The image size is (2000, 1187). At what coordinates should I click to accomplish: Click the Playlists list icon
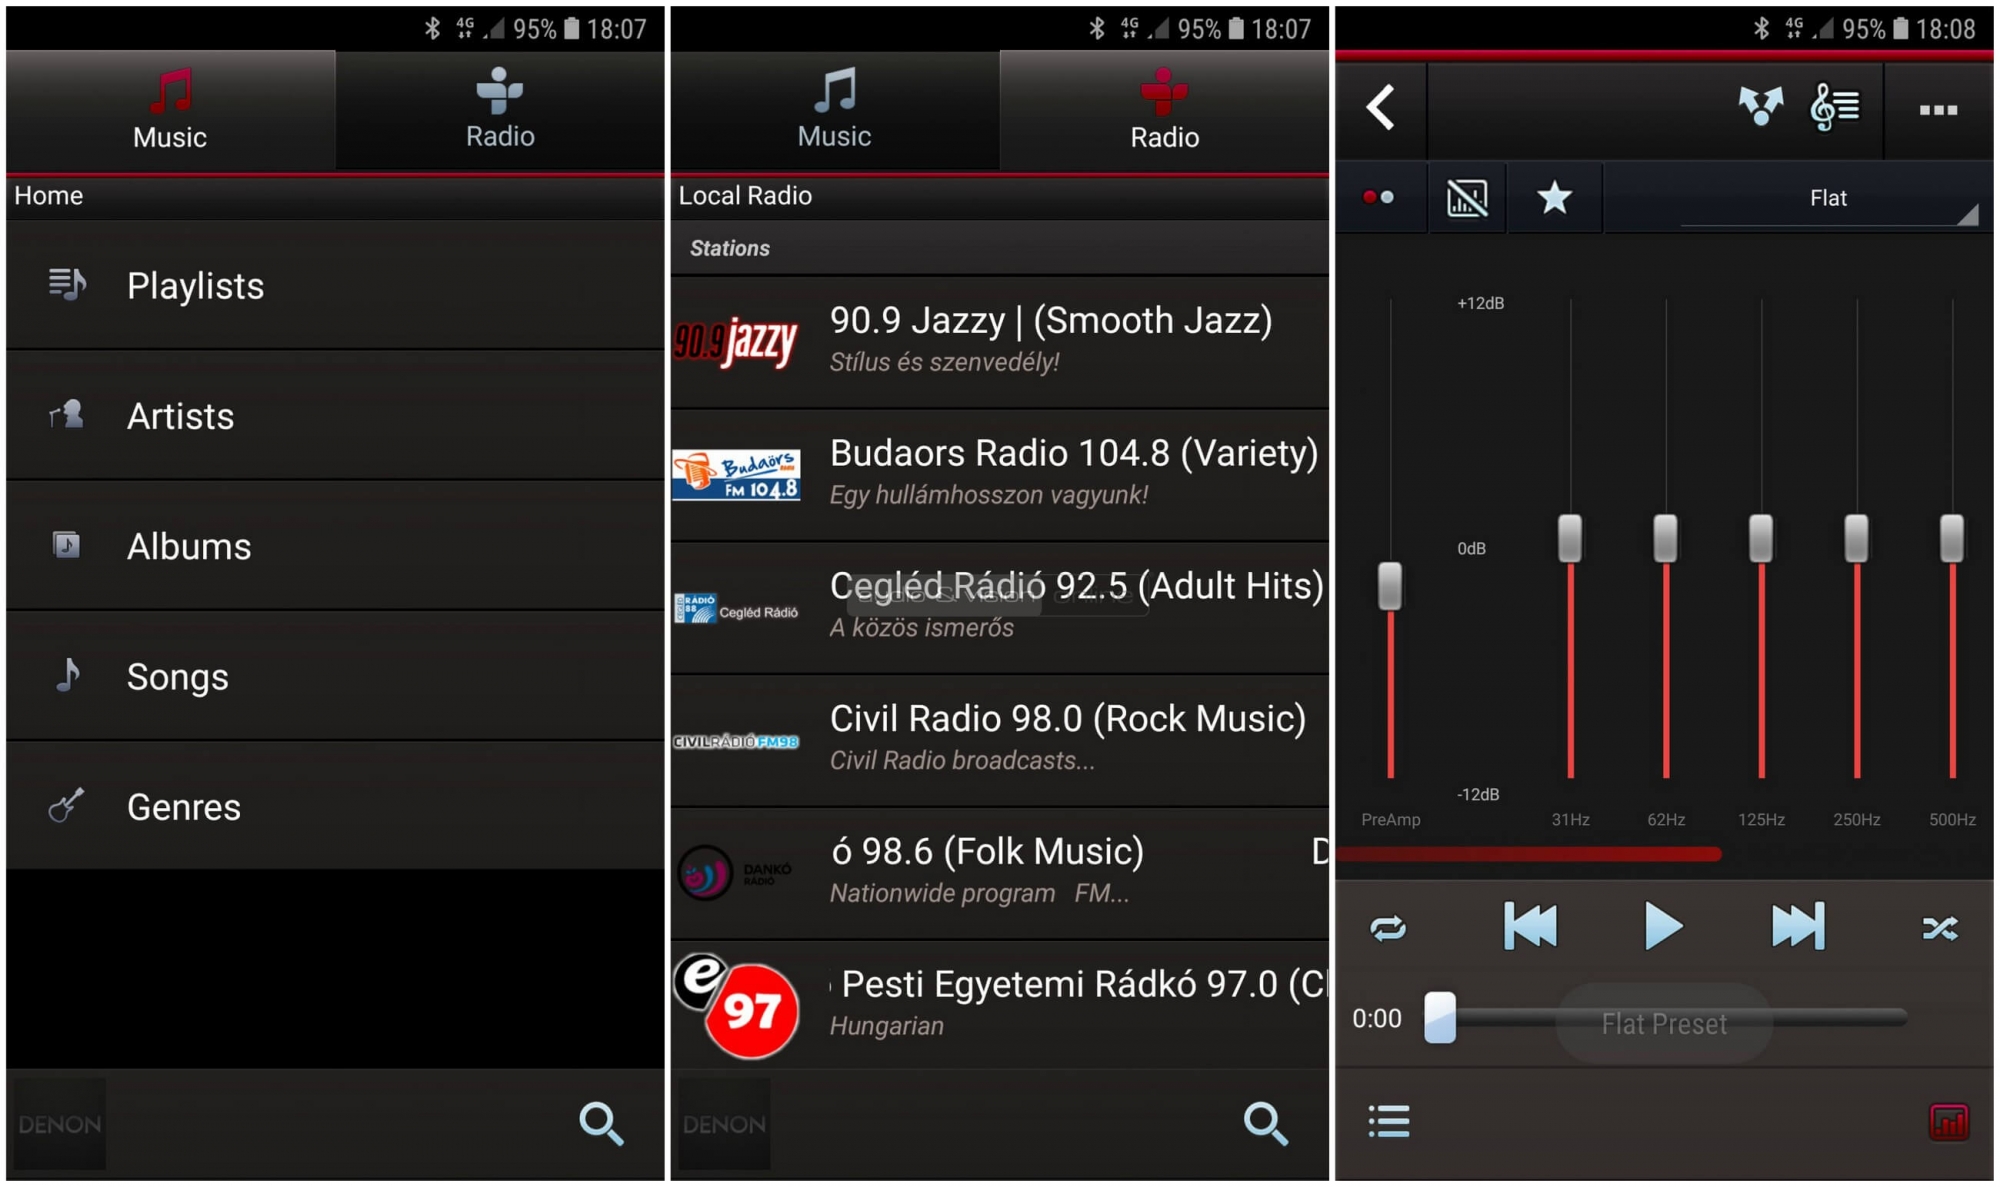click(x=67, y=285)
